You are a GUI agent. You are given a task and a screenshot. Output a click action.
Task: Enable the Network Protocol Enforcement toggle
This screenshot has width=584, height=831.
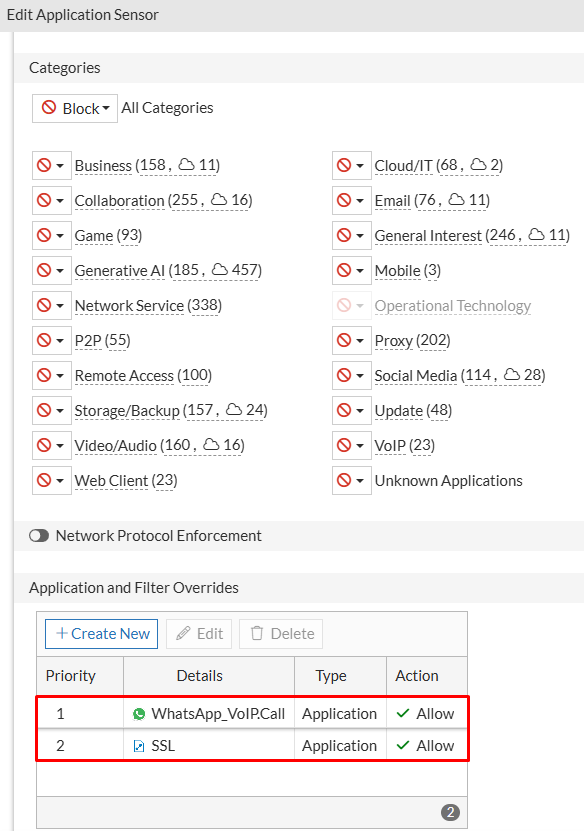(x=38, y=535)
